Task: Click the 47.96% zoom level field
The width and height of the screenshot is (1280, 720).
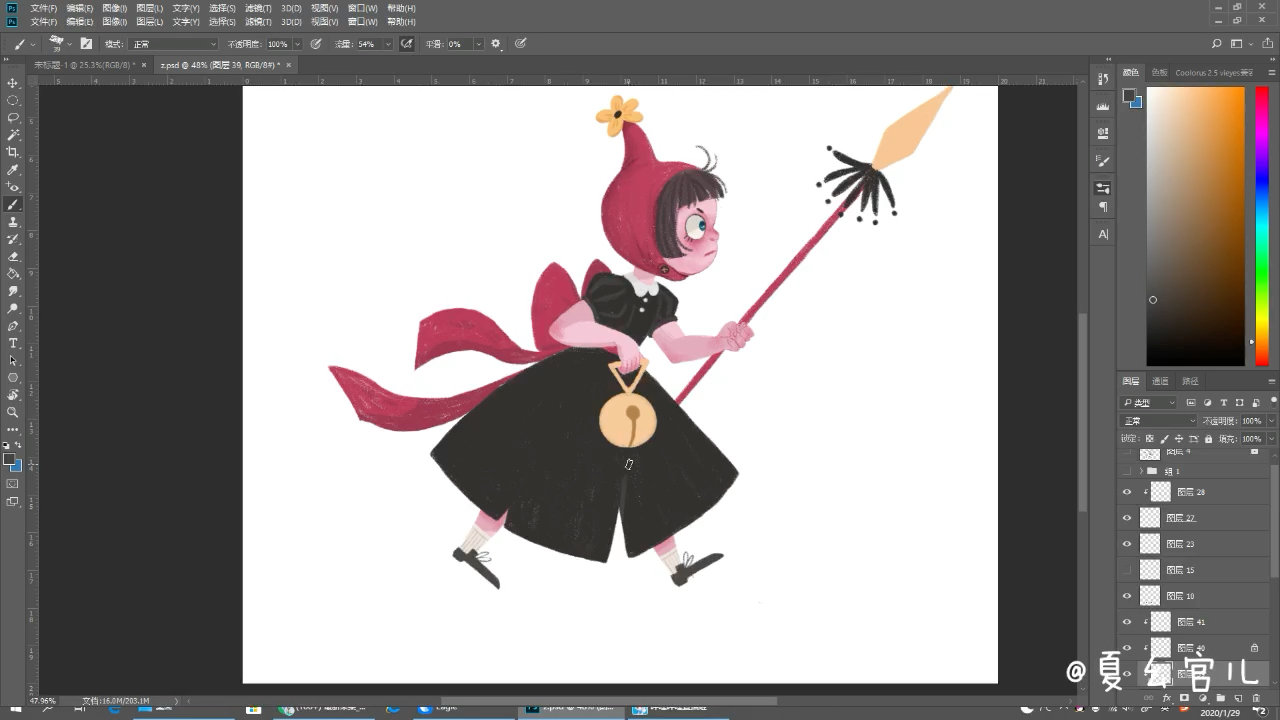Action: point(43,701)
